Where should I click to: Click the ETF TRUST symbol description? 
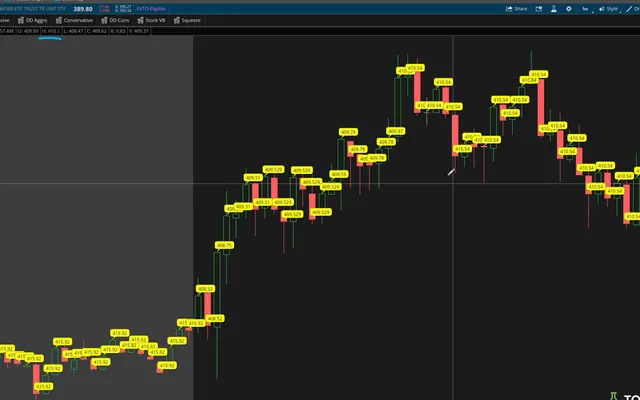tap(33, 9)
